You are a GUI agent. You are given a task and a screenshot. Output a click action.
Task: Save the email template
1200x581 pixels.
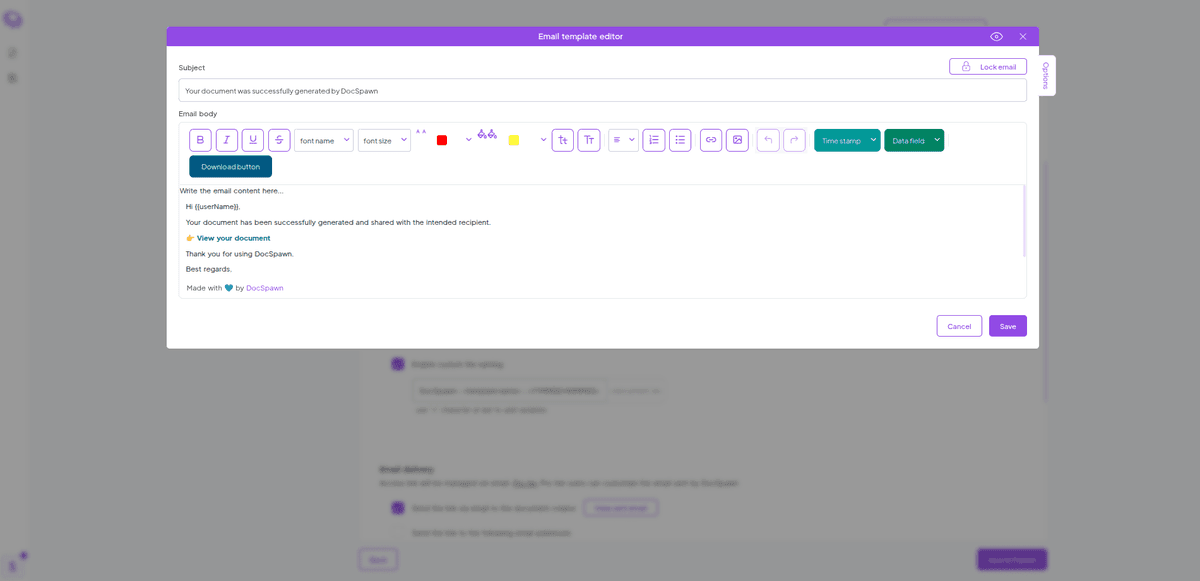point(1007,325)
